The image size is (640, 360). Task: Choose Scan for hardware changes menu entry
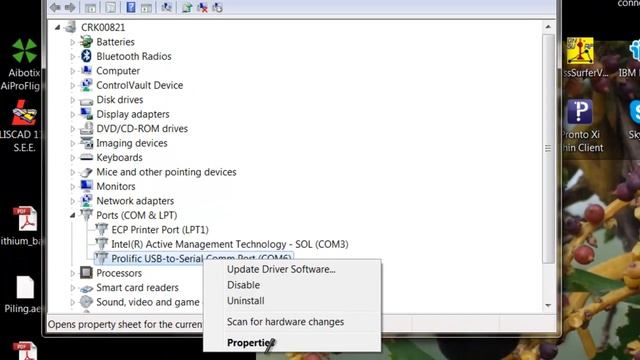pyautogui.click(x=285, y=322)
